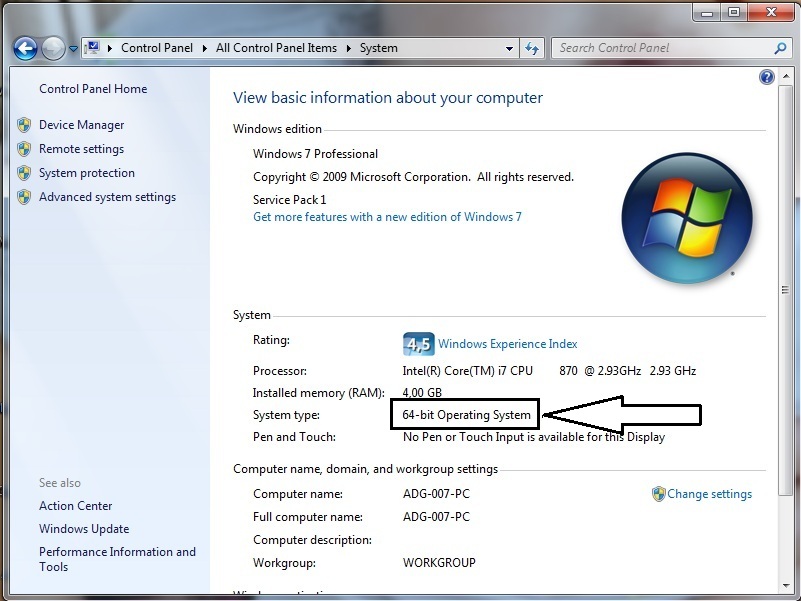
Task: Click the 64-bit Operating System value
Action: point(466,415)
